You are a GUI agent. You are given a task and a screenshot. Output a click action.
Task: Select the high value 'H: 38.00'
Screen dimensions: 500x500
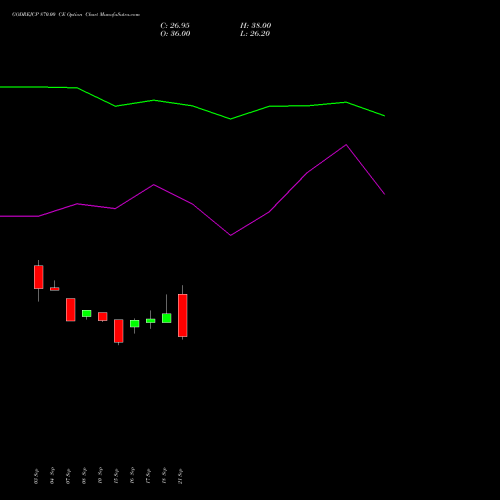tap(255, 25)
